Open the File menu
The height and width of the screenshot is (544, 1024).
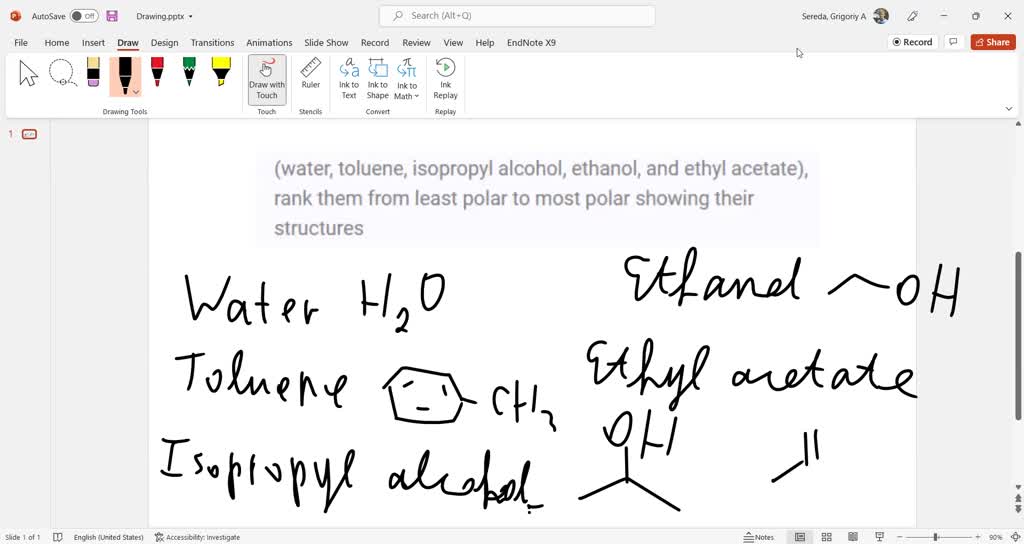click(21, 42)
